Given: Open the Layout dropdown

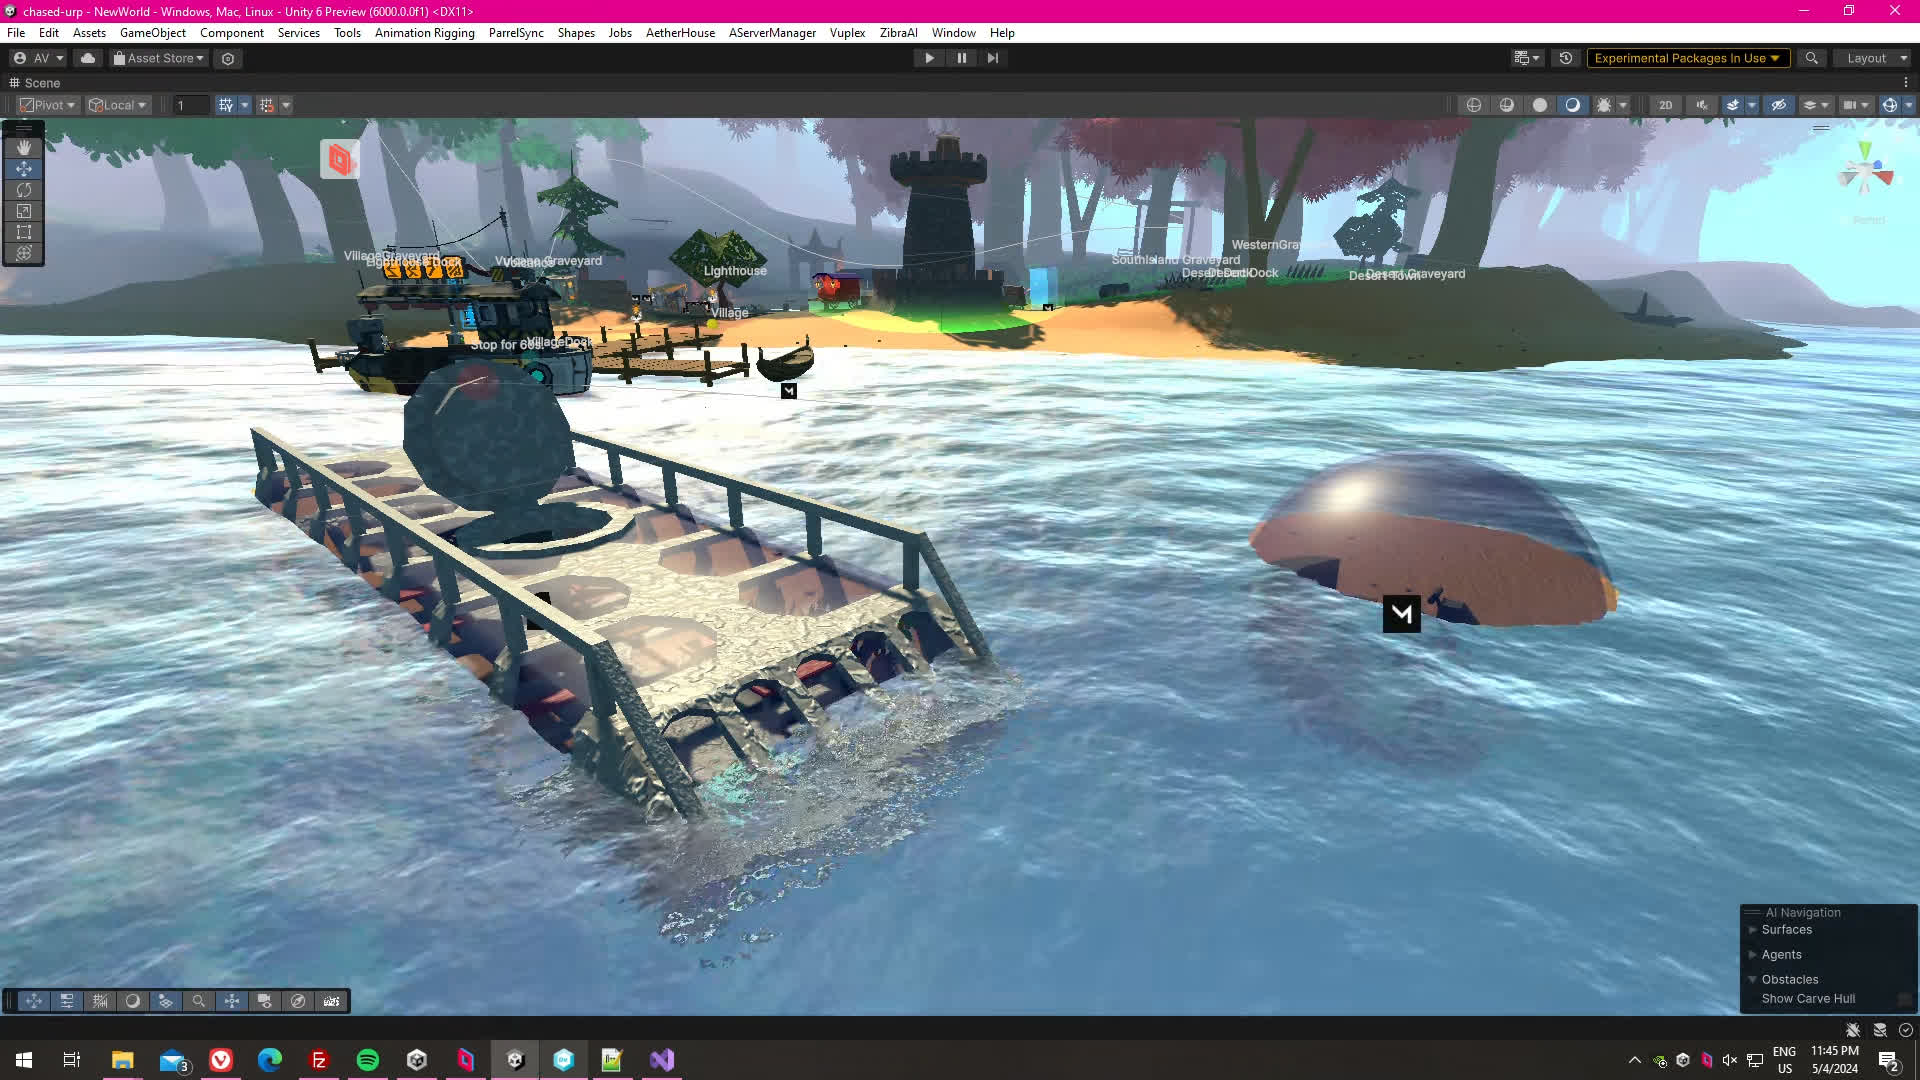Looking at the screenshot, I should [1873, 58].
